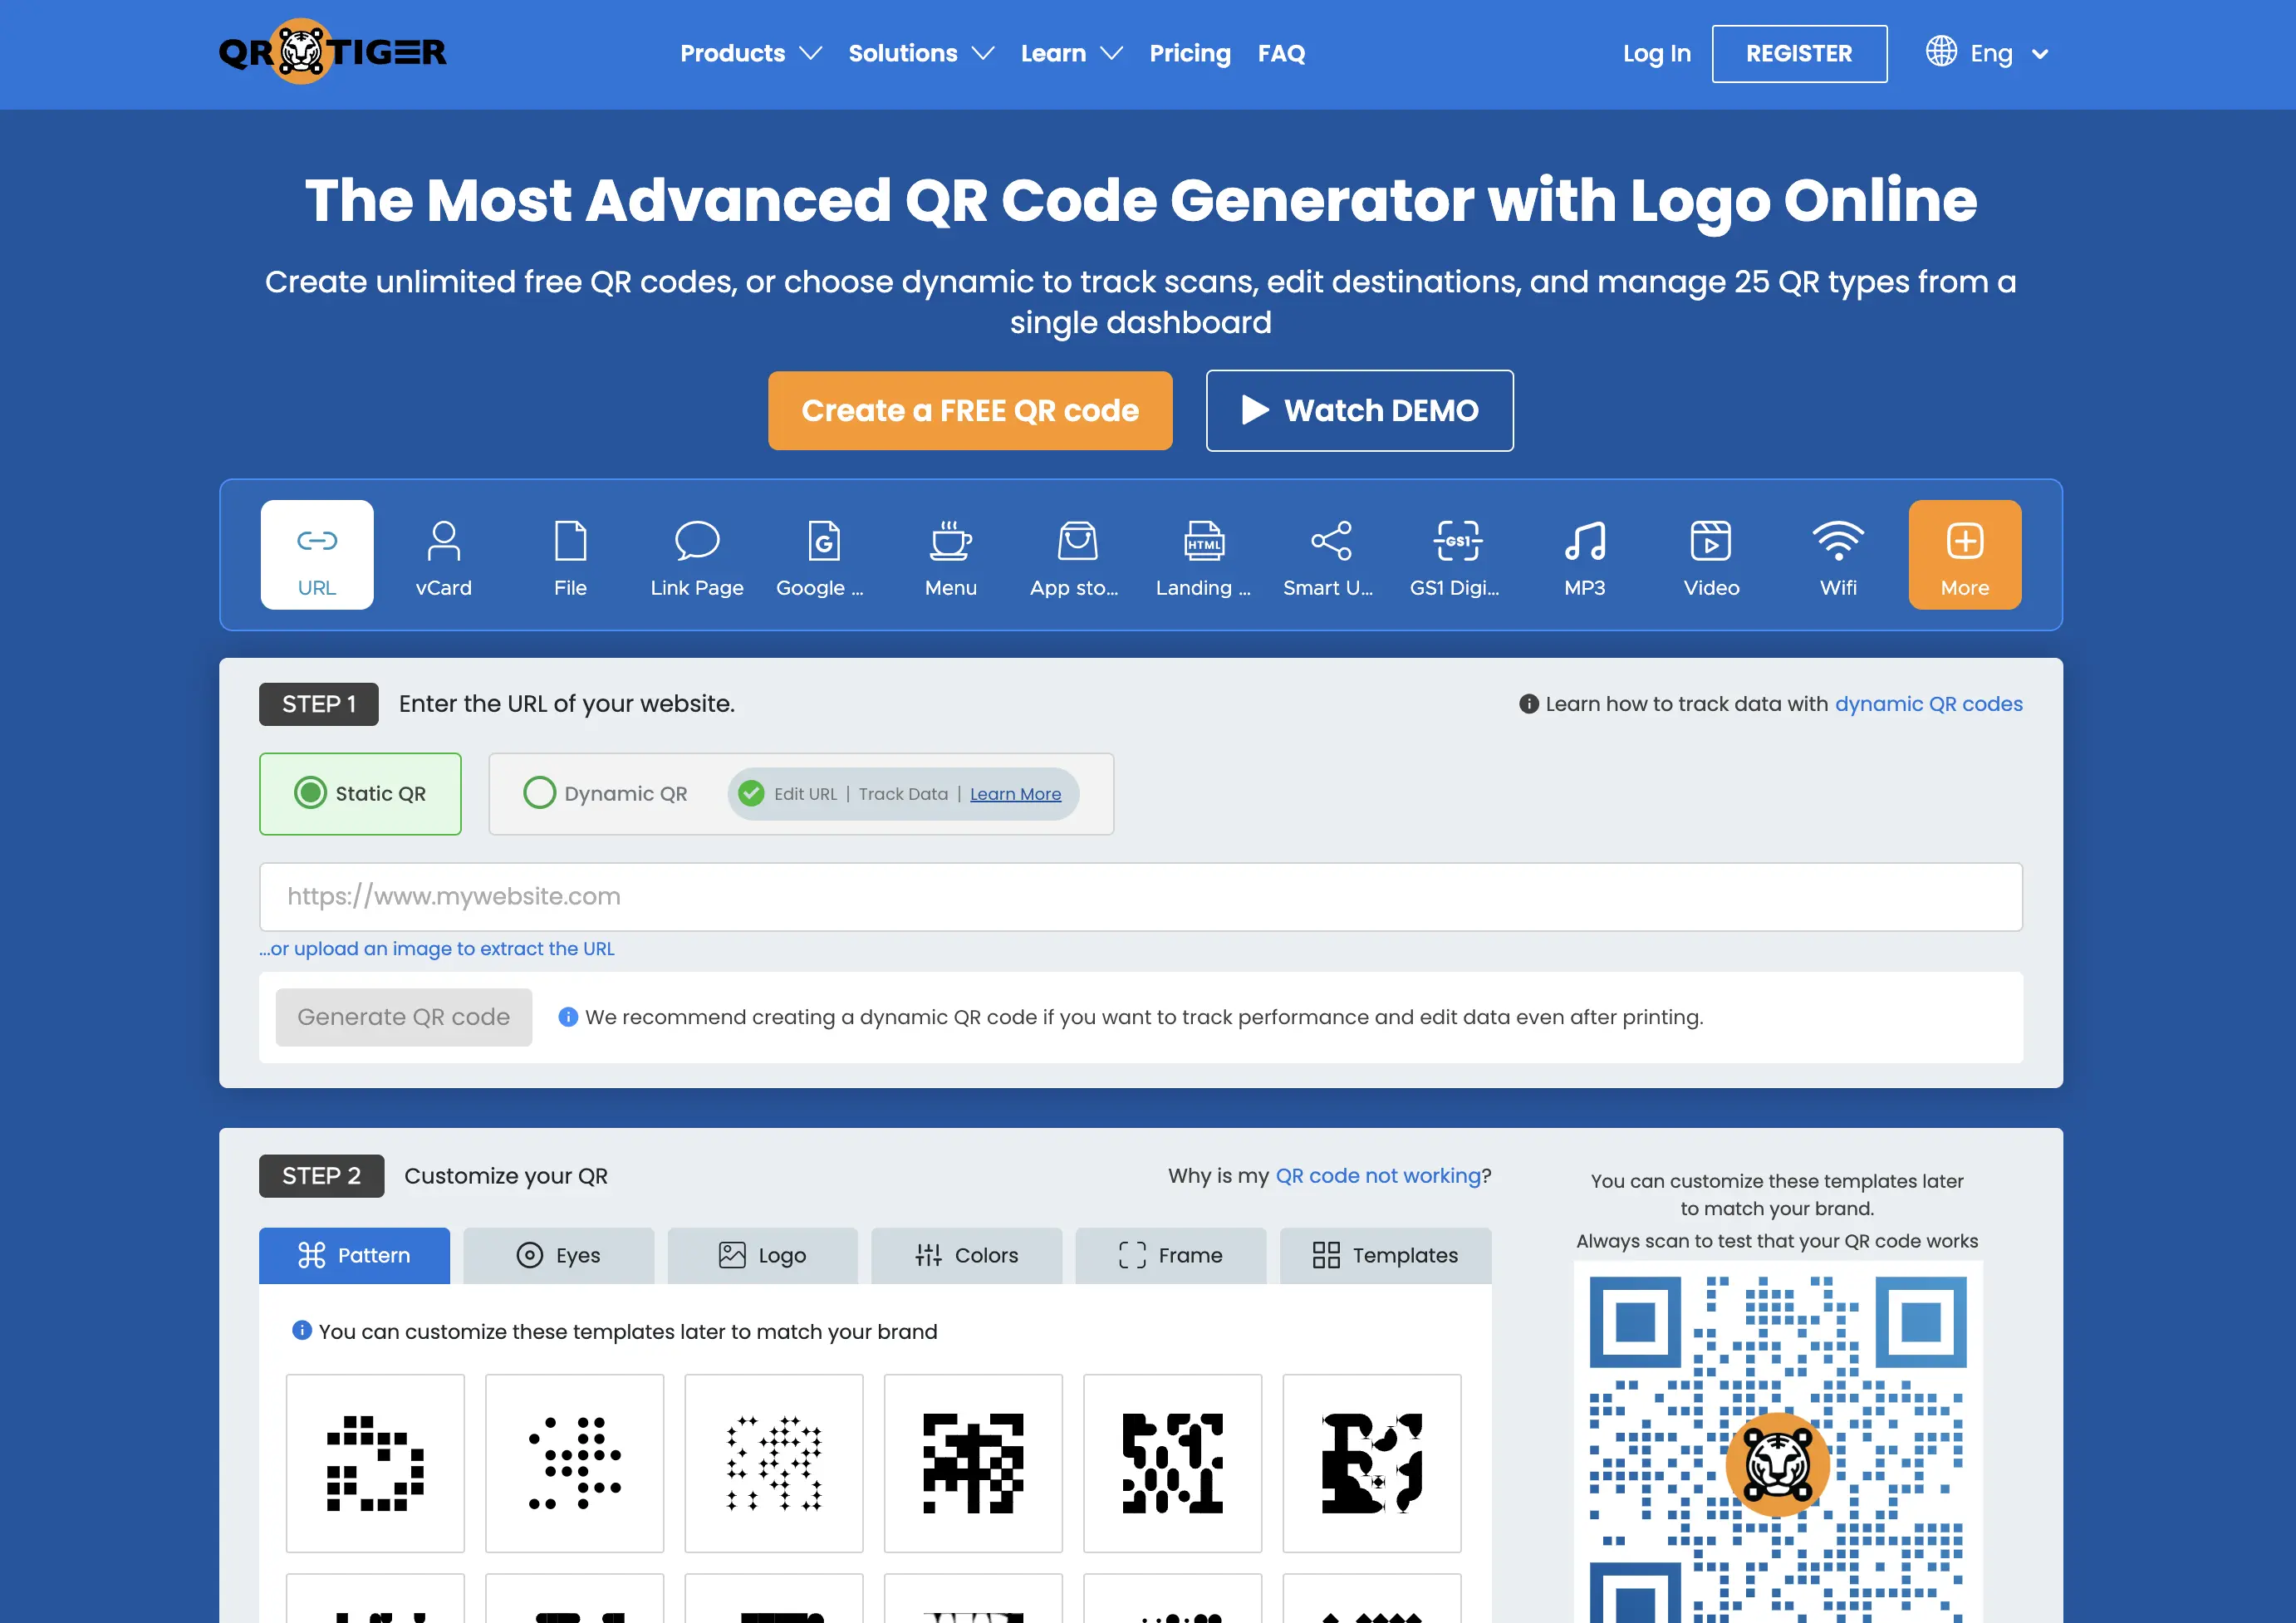Select the fourth dense square pattern thumbnail

[x=973, y=1463]
